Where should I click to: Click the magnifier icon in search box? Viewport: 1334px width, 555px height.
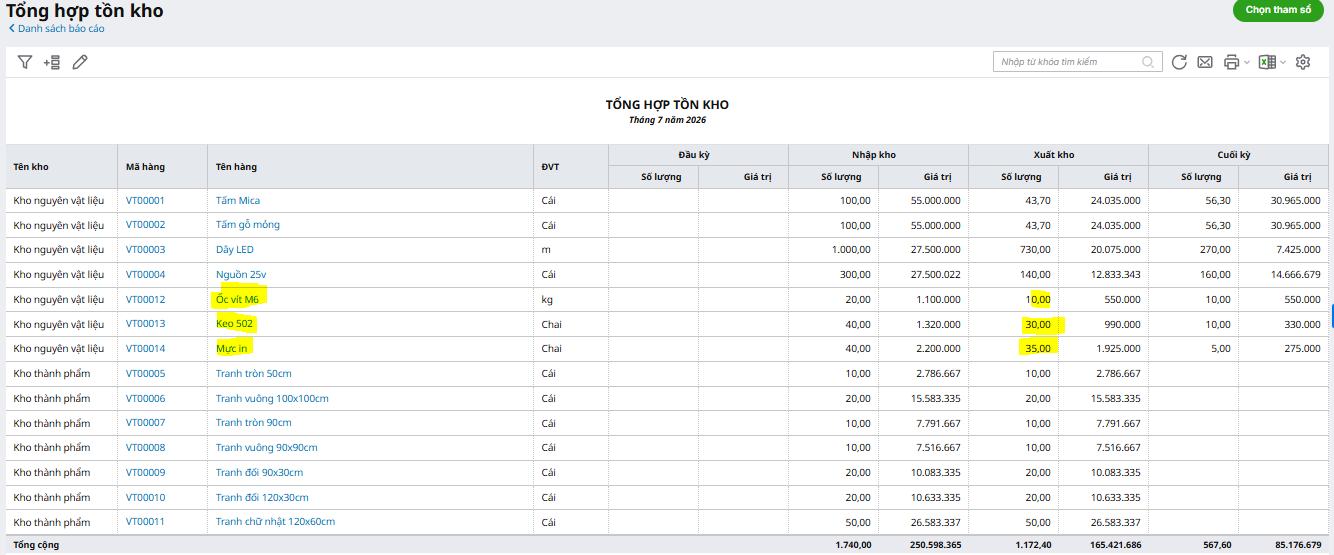1148,62
